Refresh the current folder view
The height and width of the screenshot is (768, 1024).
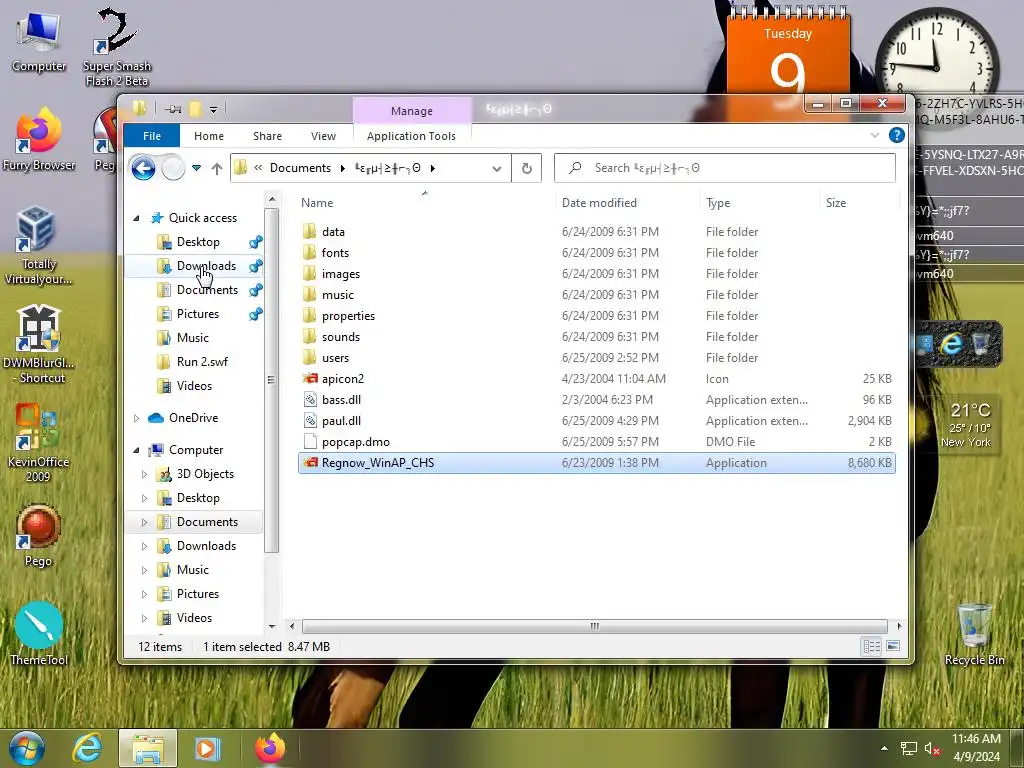tap(526, 168)
